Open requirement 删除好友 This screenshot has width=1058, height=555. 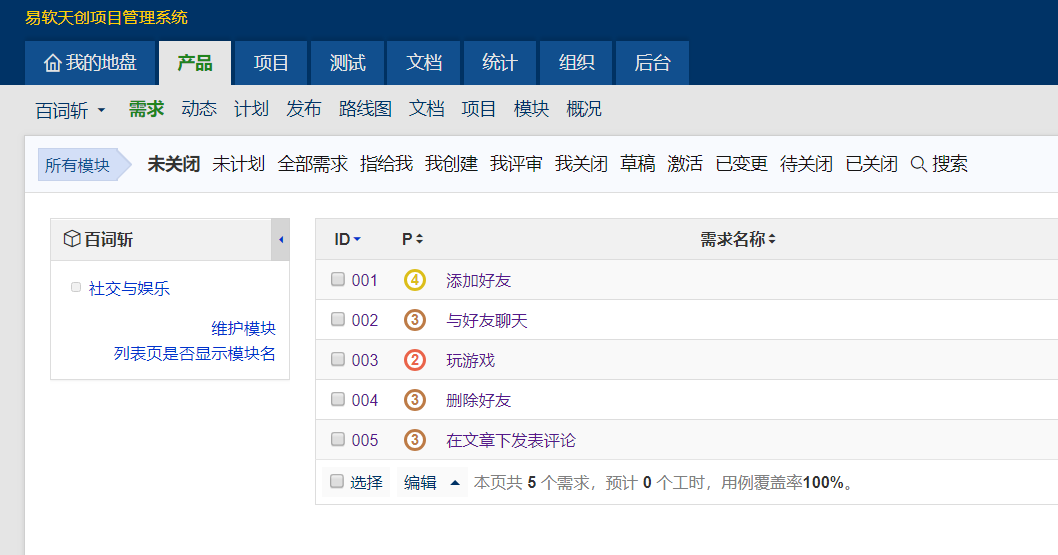478,401
